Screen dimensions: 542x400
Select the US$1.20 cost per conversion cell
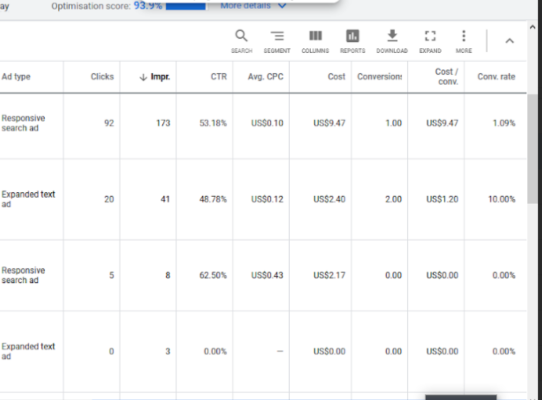click(x=442, y=199)
